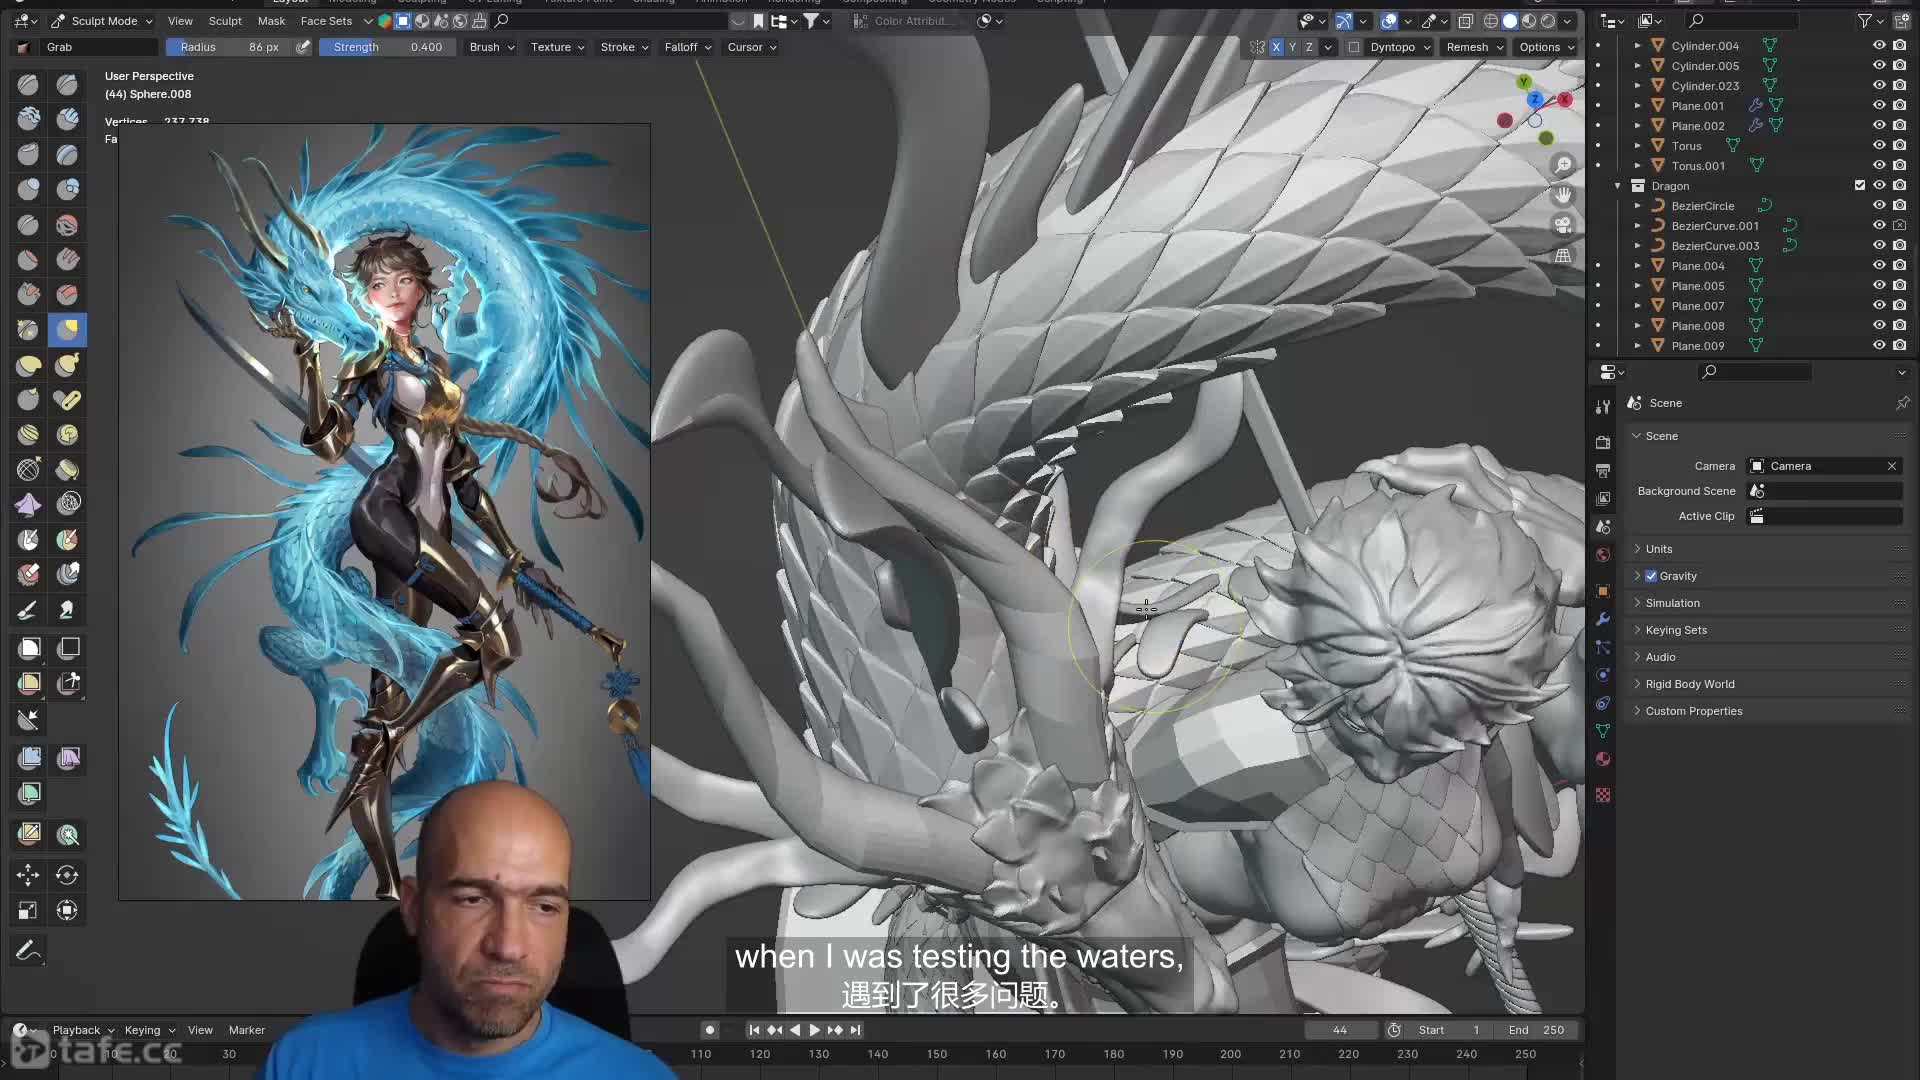Click the Object properties orange square tab
Viewport: 1920px width, 1080px height.
(x=1603, y=591)
